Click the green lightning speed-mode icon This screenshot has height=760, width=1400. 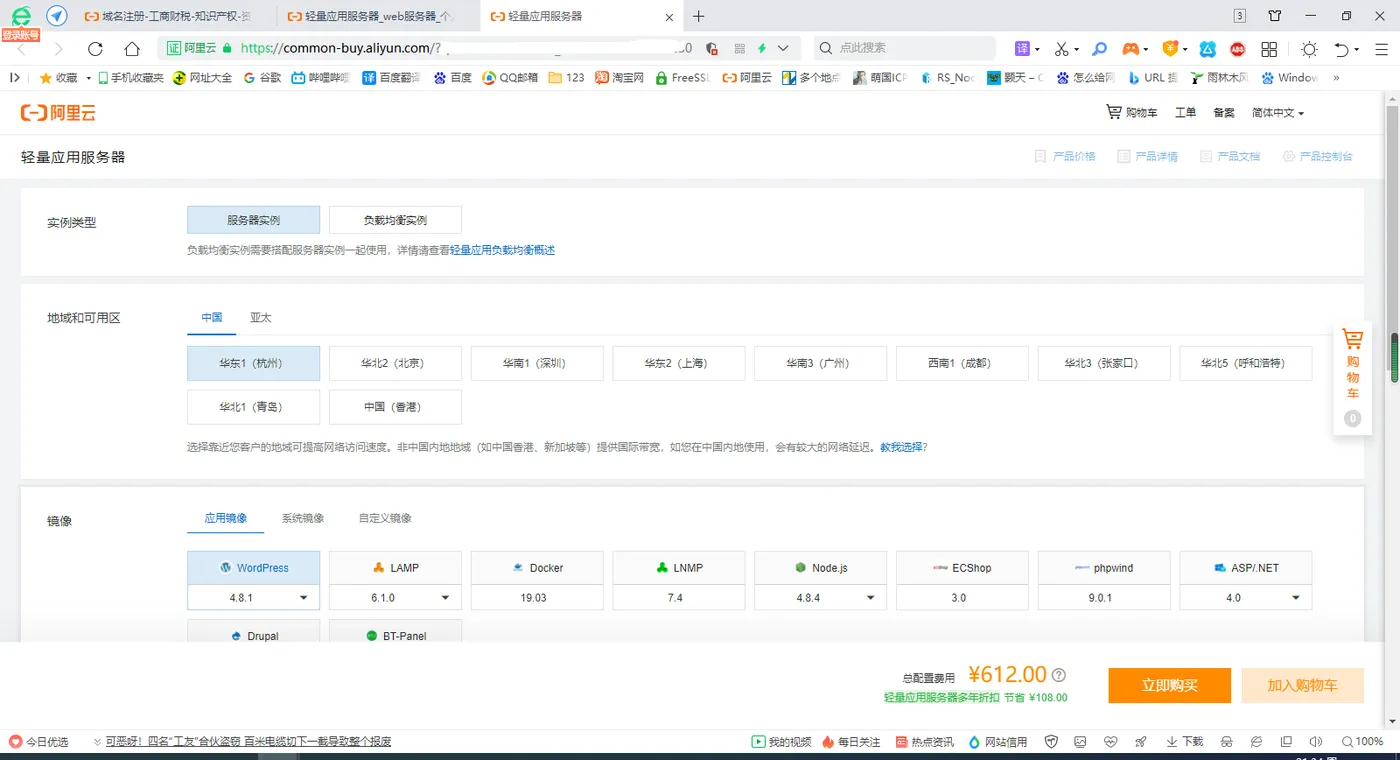point(762,48)
